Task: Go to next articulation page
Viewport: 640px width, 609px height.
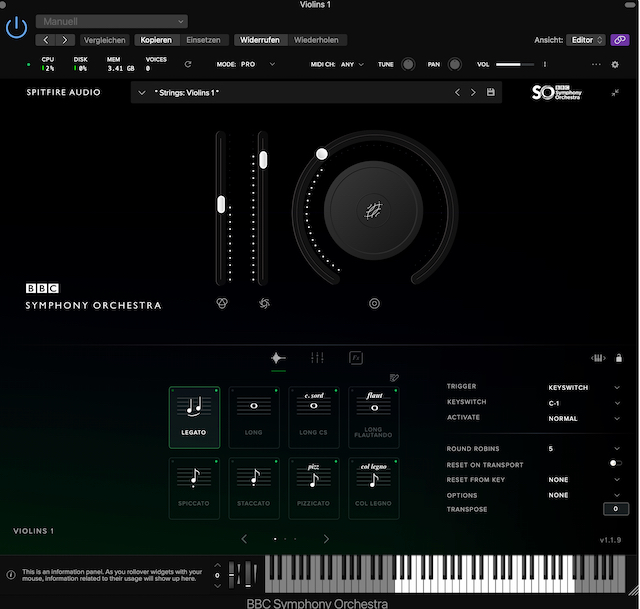Action: [x=326, y=539]
